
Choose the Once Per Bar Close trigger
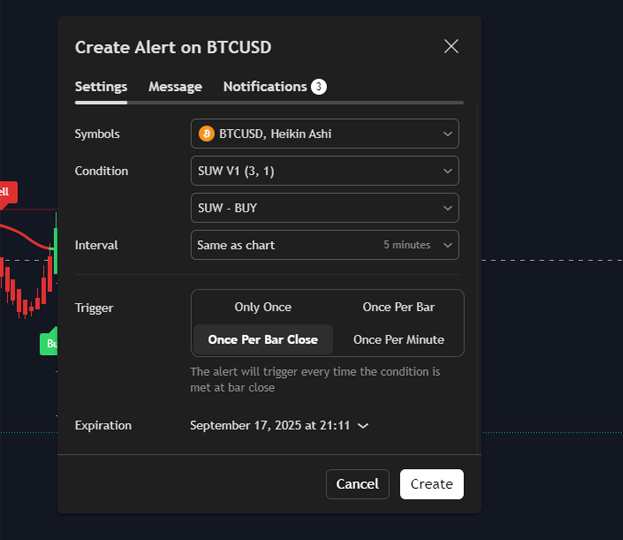click(263, 340)
